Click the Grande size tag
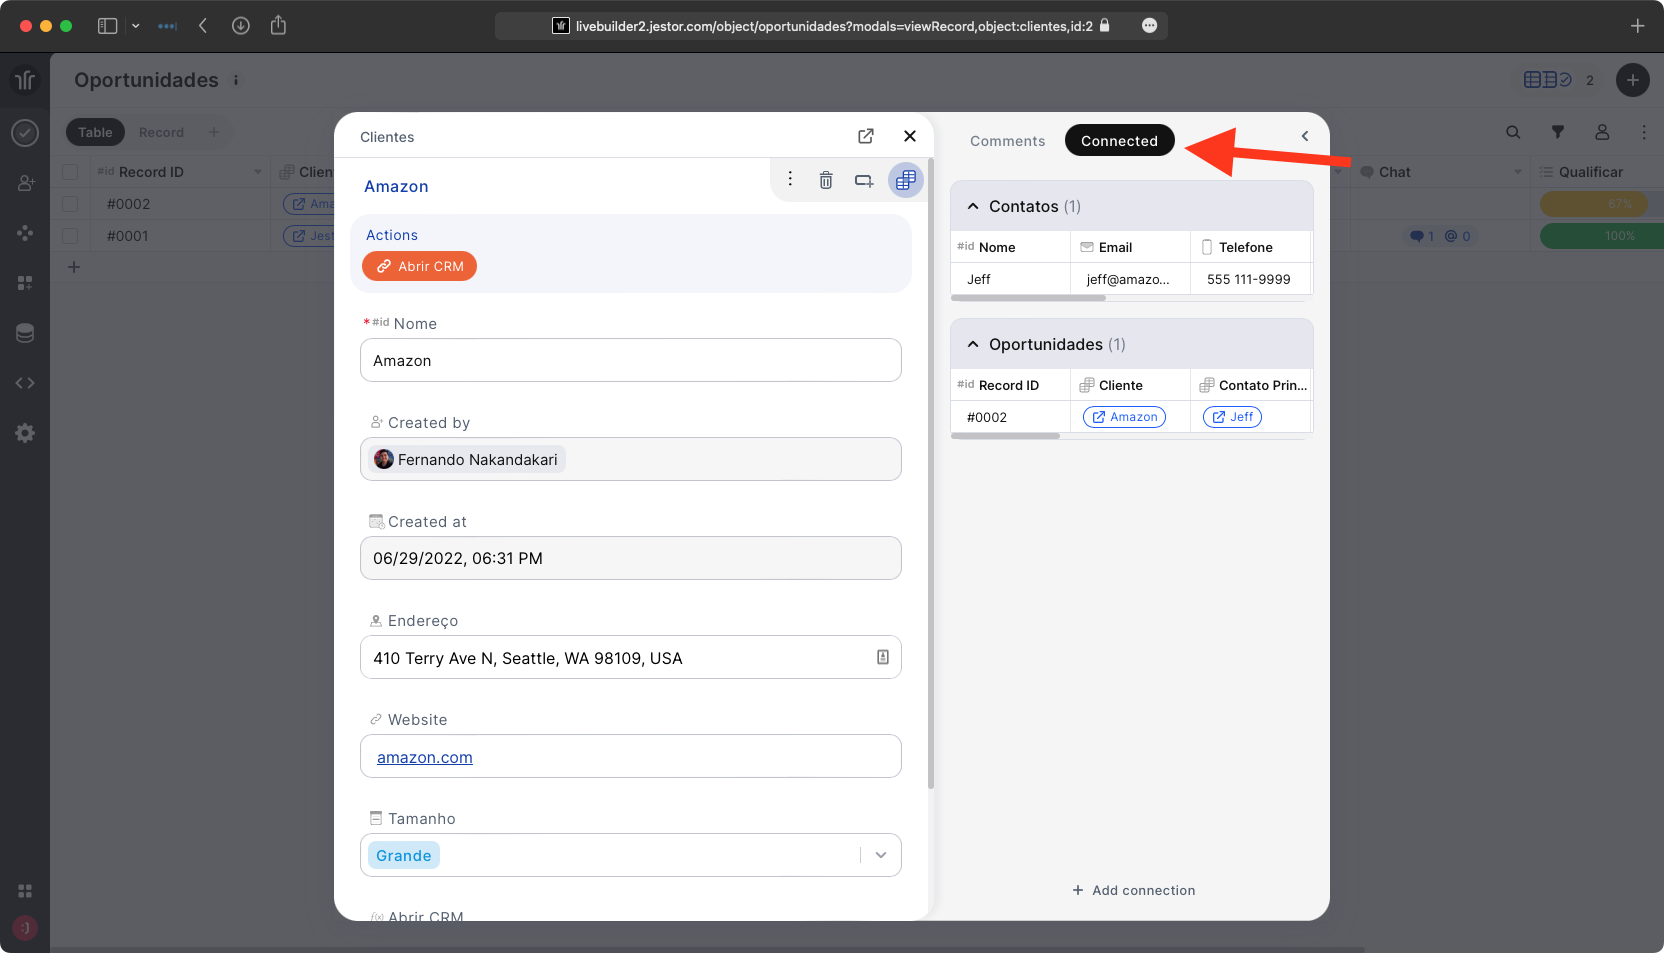 [404, 856]
